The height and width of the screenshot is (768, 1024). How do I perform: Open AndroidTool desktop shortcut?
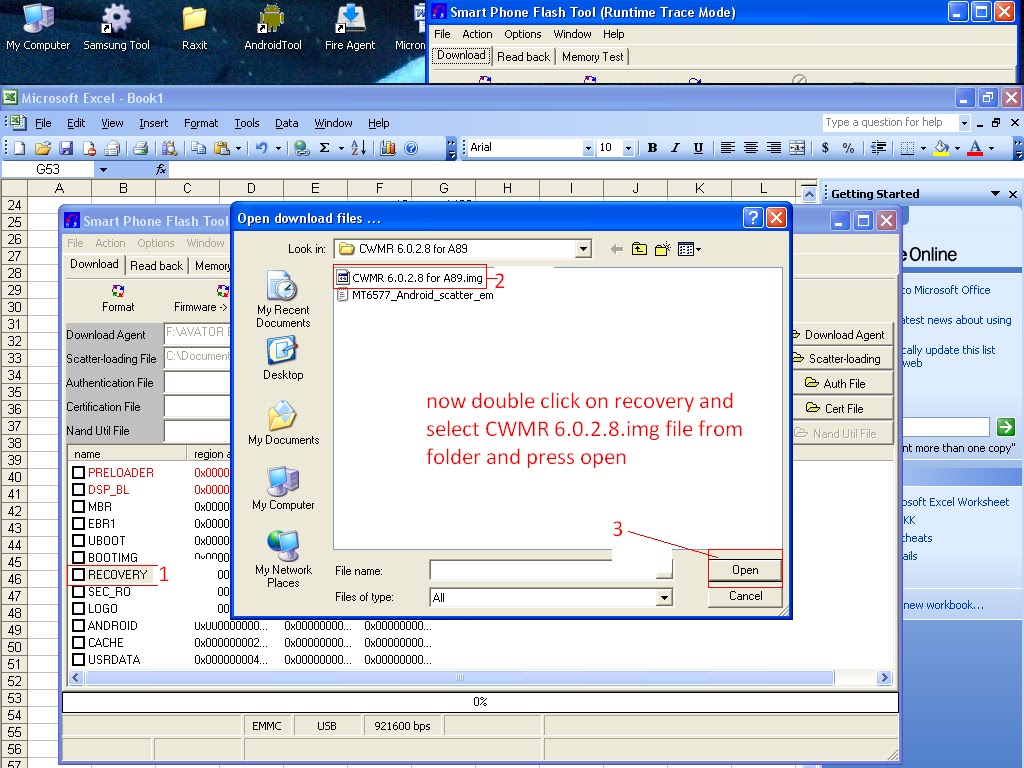[272, 27]
